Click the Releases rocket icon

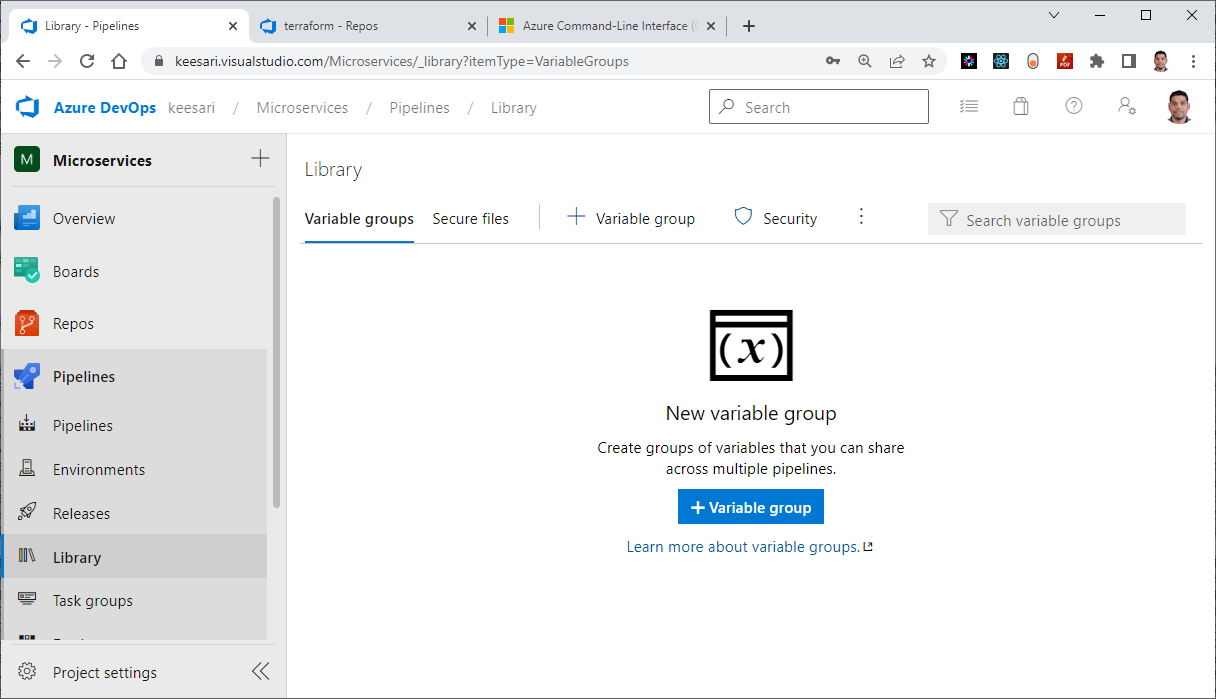[x=27, y=513]
